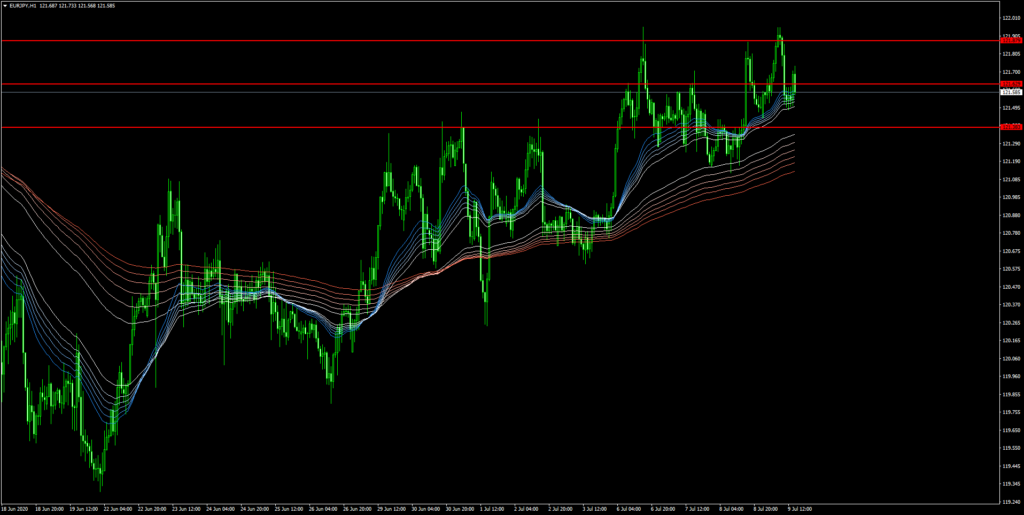
Task: Click the 18 Jun 2020 date label
Action: click(x=18, y=508)
